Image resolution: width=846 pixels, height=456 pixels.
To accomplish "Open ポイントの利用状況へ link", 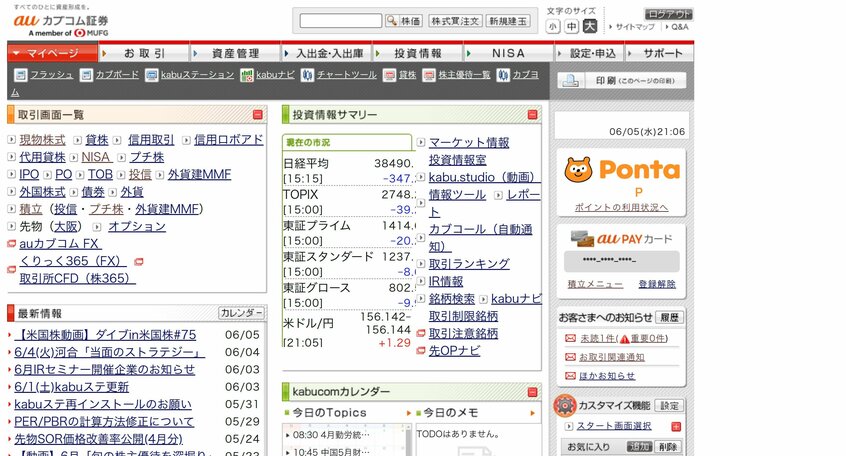I will [x=621, y=207].
